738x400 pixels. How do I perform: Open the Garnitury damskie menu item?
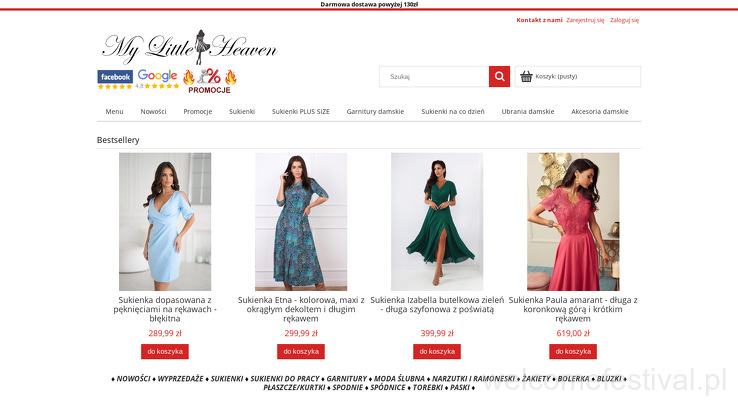(x=375, y=112)
